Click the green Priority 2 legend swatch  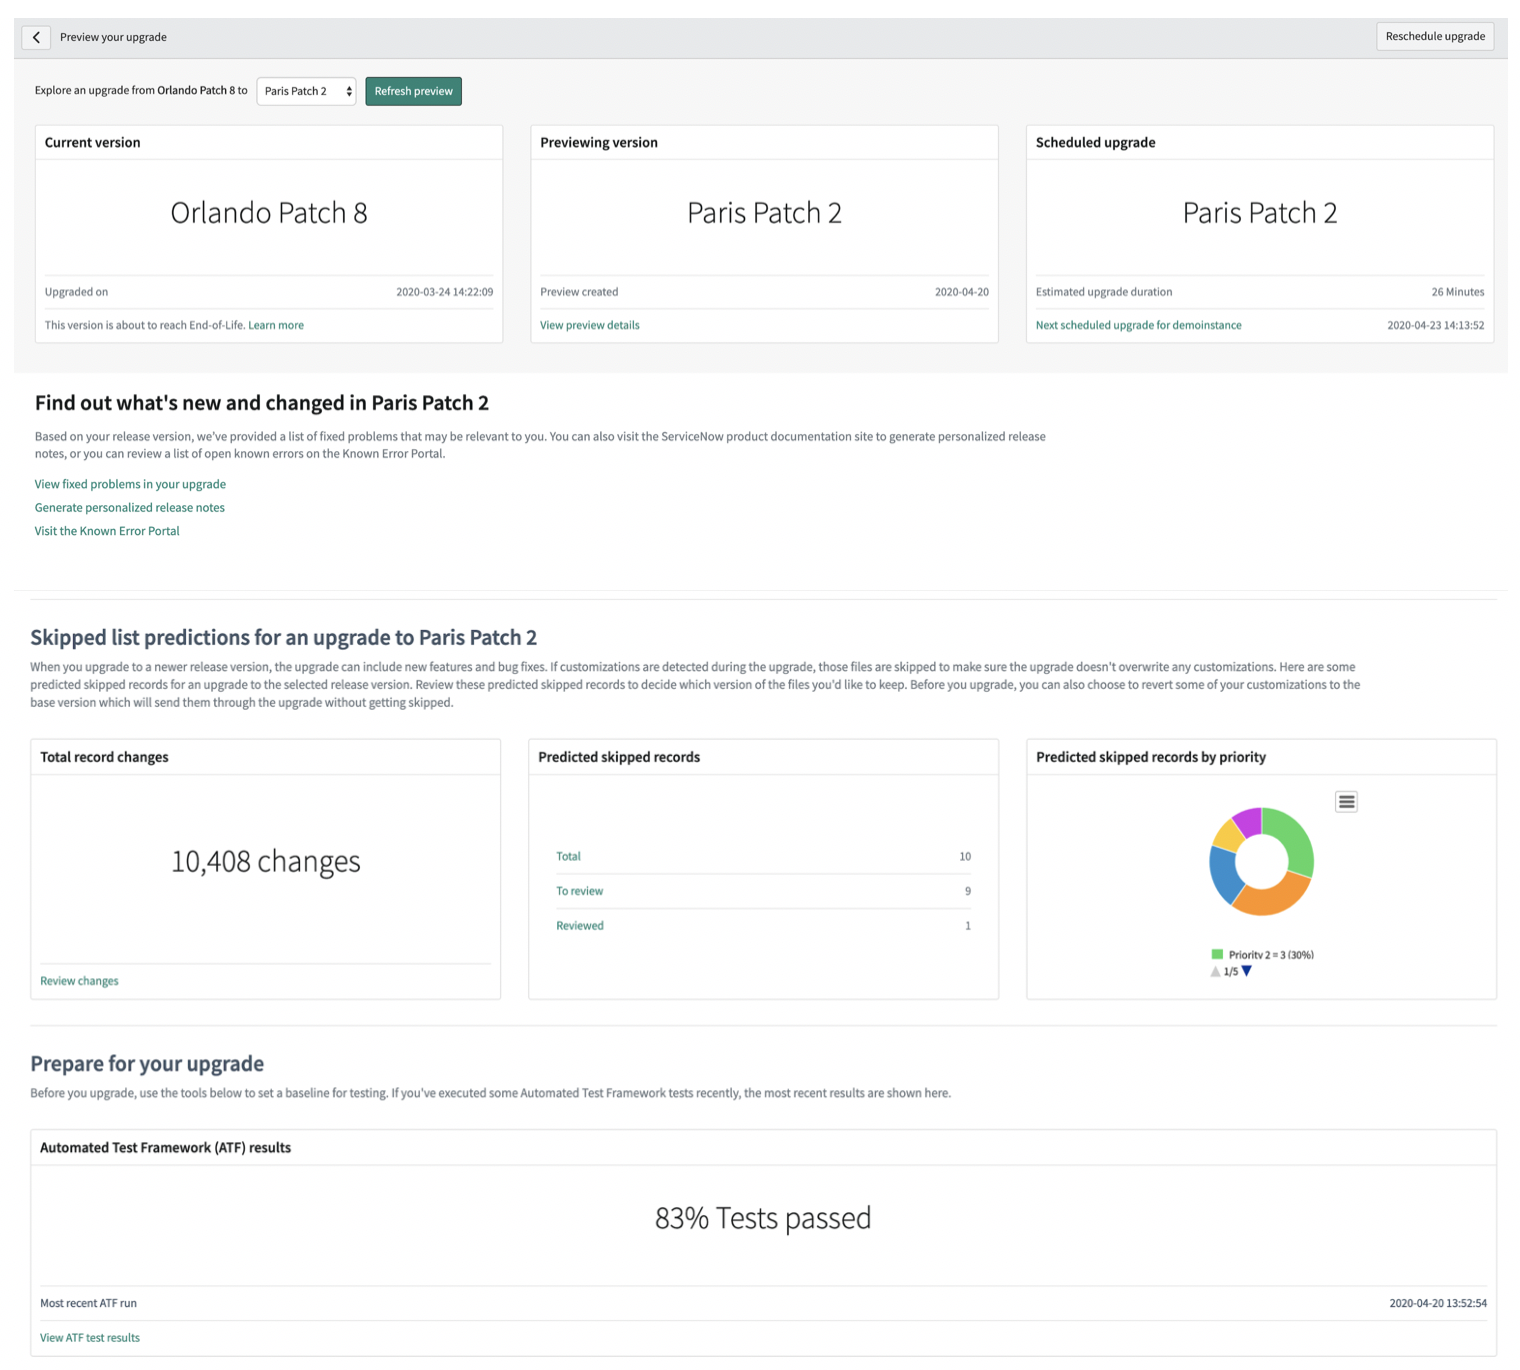[1217, 955]
